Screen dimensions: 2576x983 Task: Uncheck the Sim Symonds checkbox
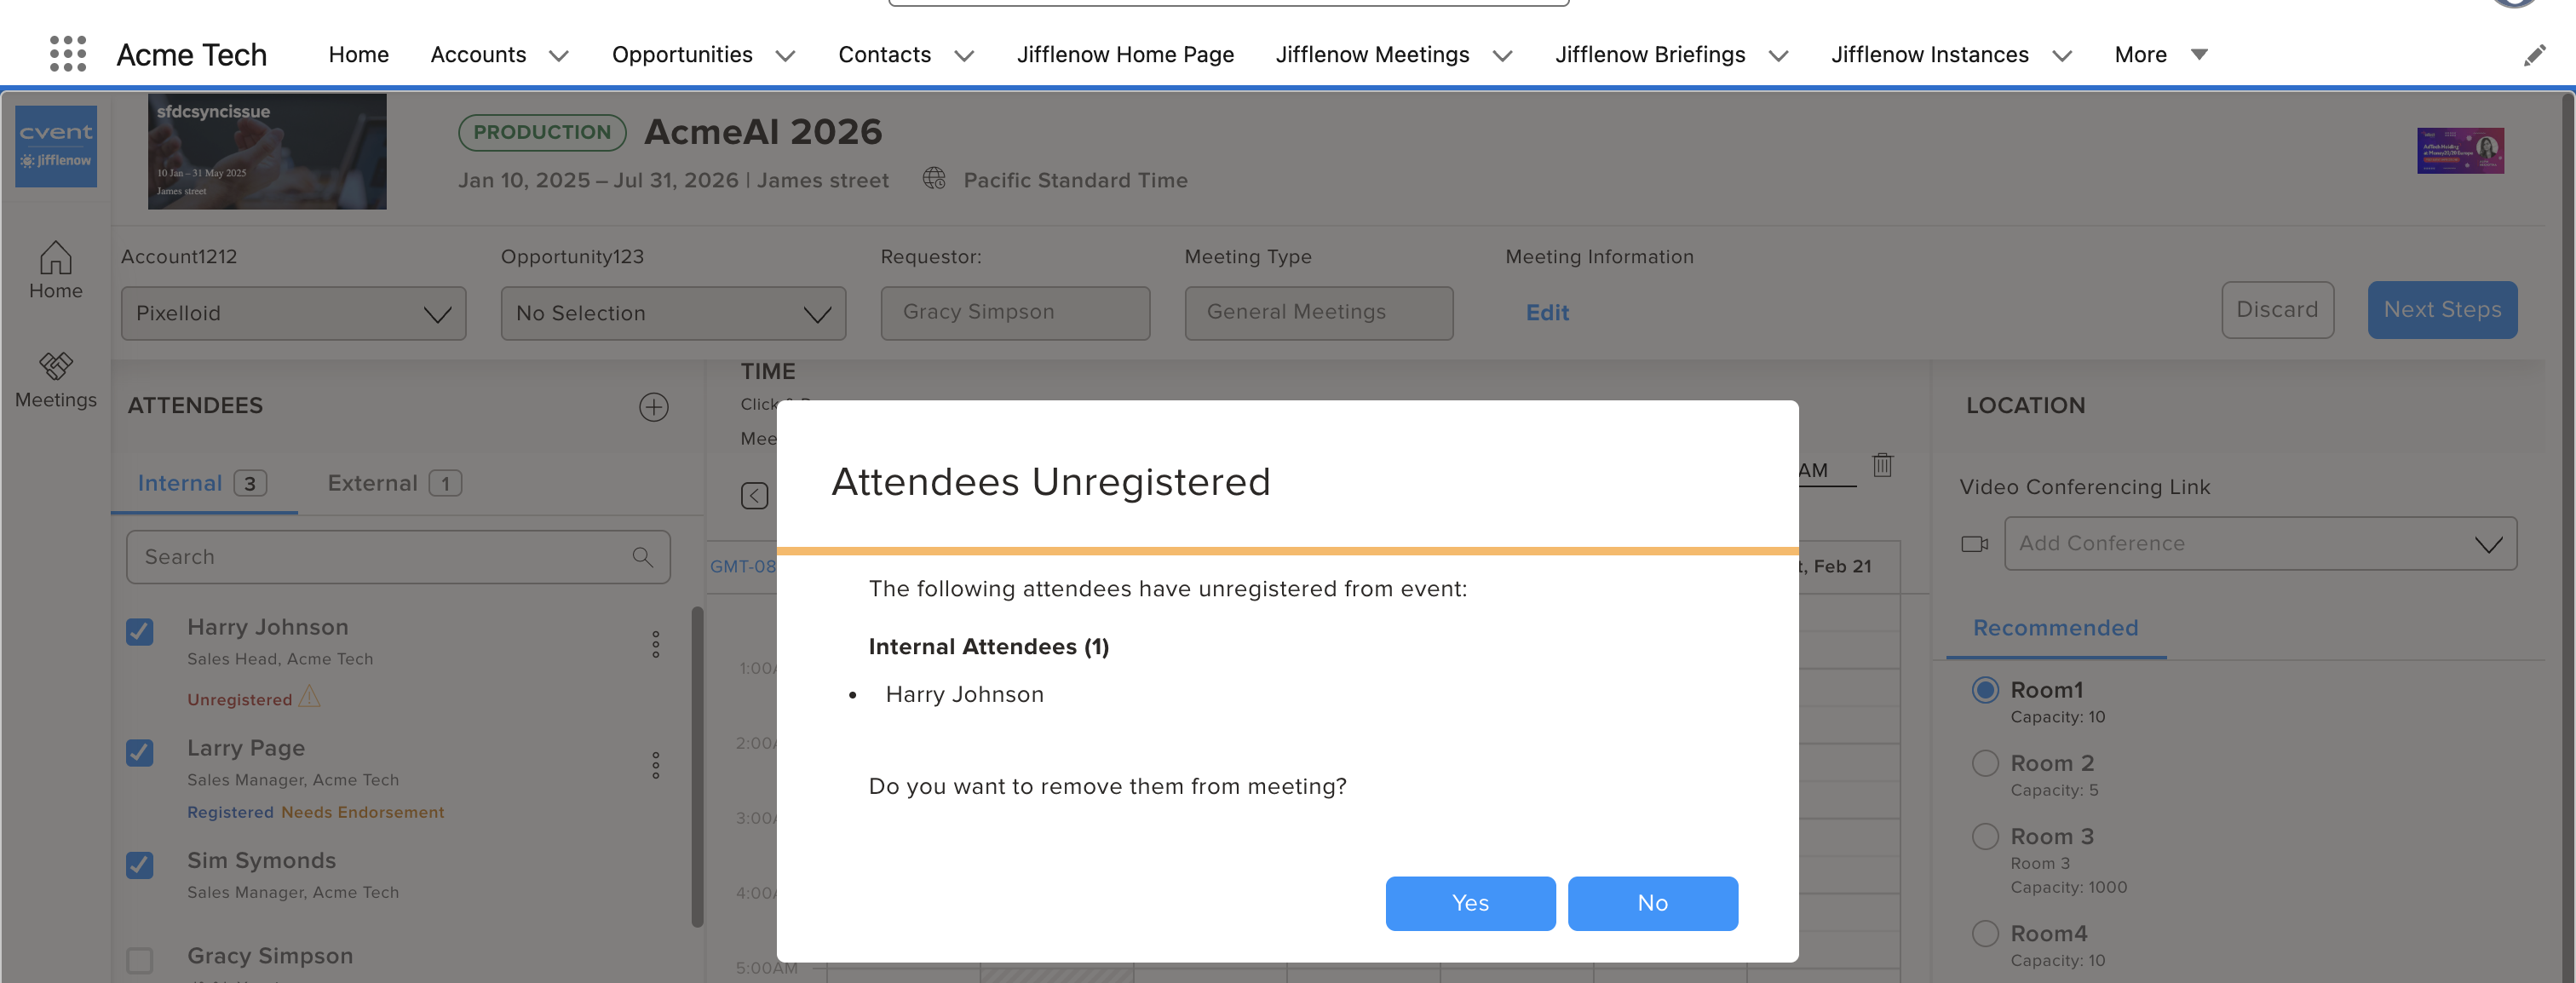tap(140, 864)
